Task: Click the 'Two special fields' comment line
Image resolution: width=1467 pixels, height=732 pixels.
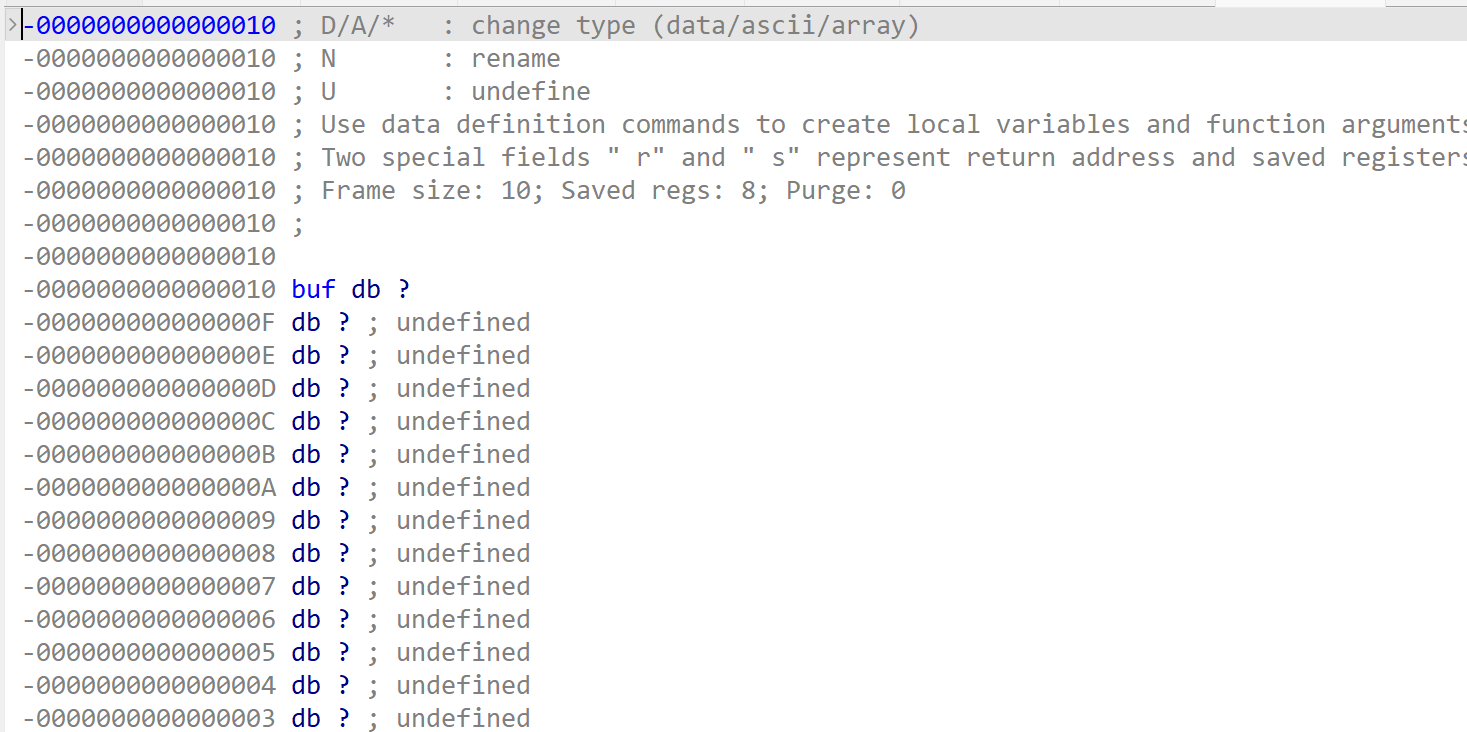Action: pyautogui.click(x=744, y=157)
